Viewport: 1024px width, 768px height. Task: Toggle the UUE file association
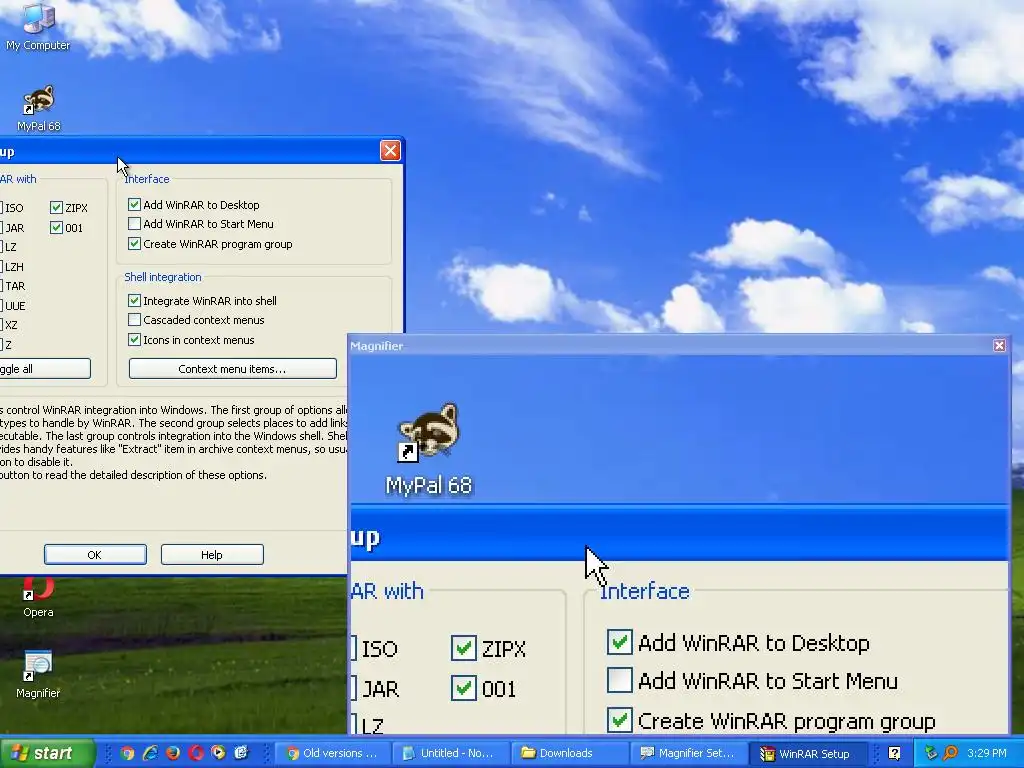tap(14, 306)
